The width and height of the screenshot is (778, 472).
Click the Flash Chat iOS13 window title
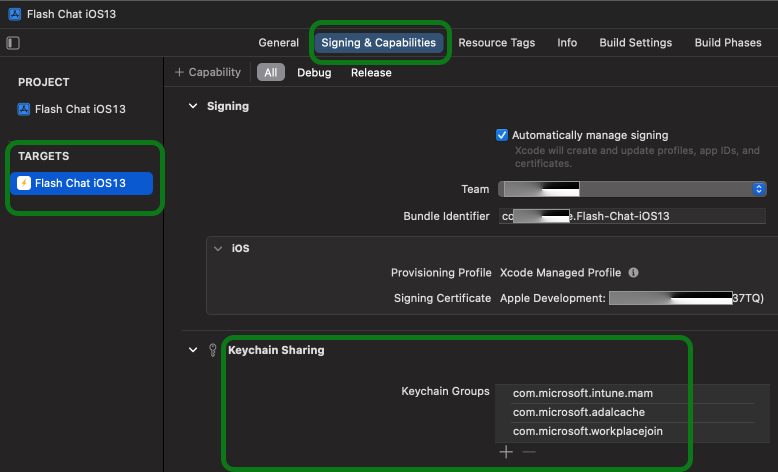71,14
